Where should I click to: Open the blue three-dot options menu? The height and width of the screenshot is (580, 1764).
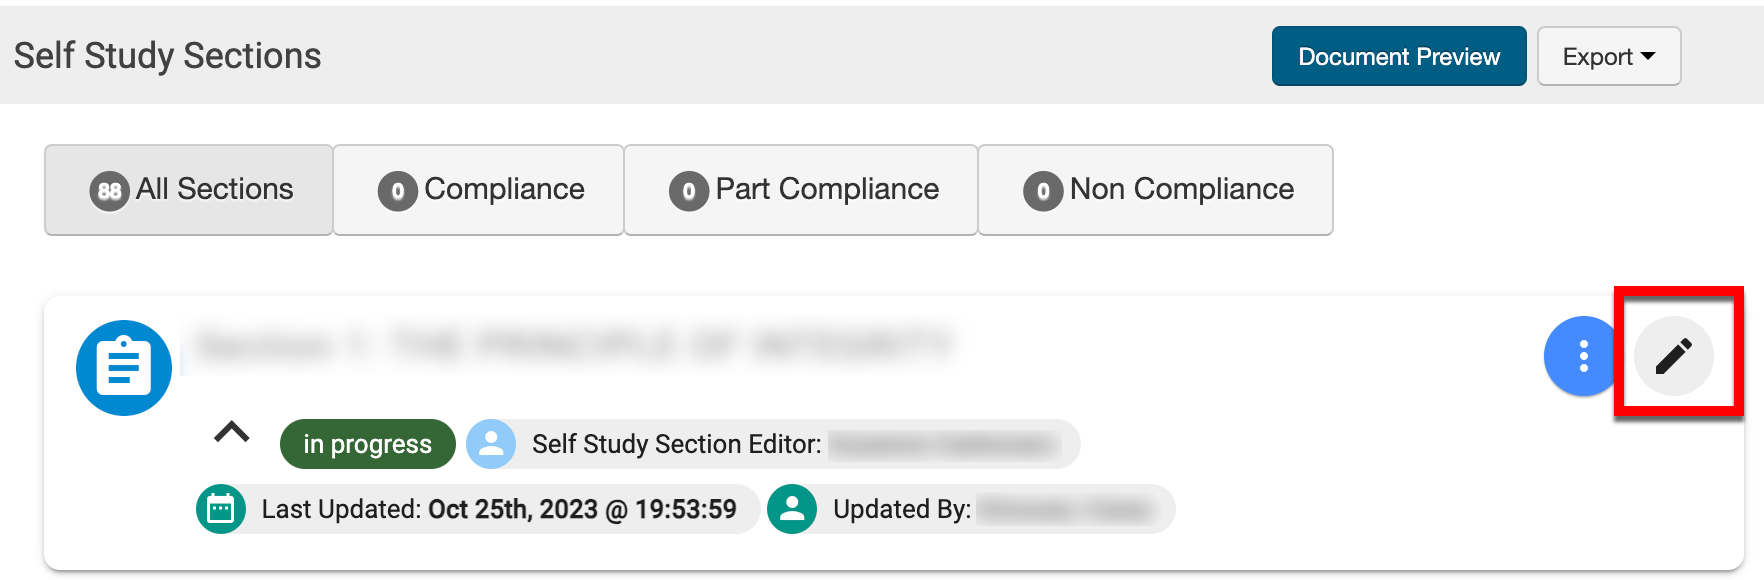[1583, 356]
